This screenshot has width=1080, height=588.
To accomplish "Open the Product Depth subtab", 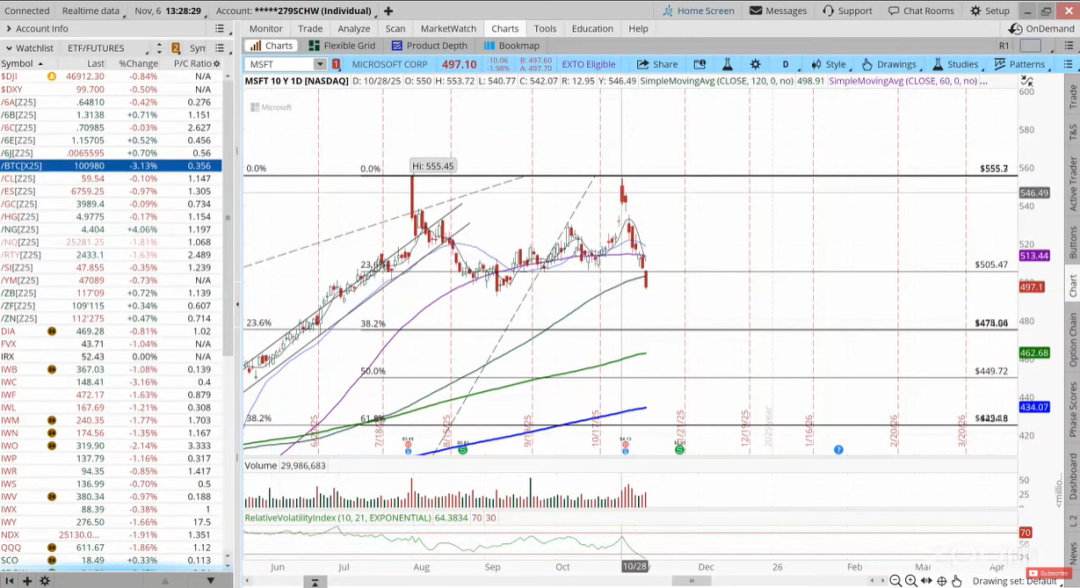I will point(429,45).
